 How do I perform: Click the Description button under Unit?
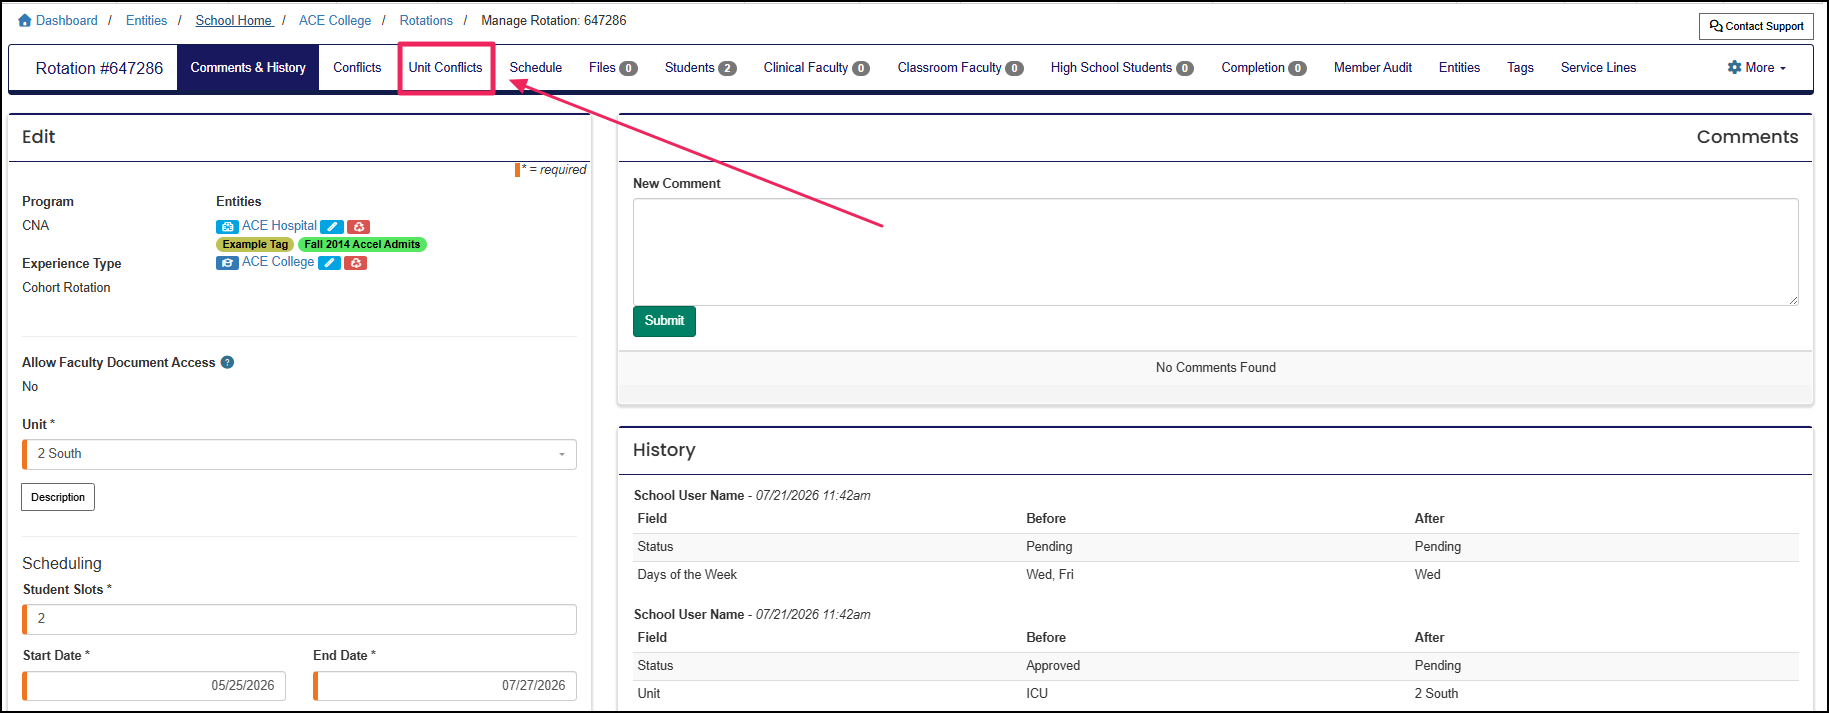click(x=58, y=497)
